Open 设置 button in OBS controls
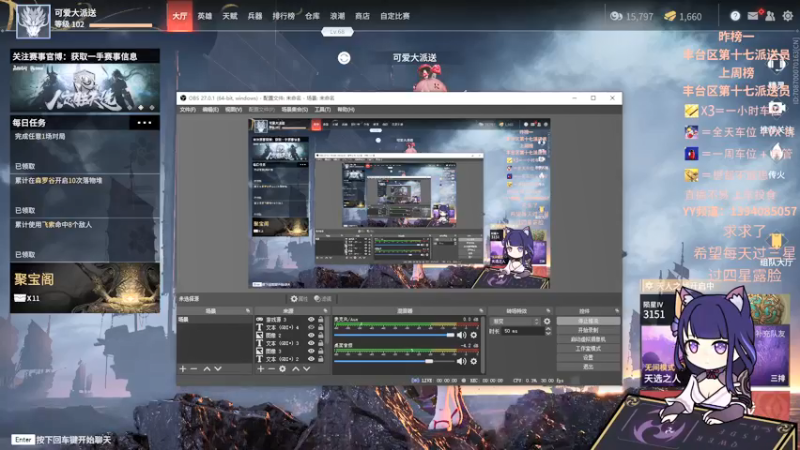This screenshot has height=450, width=800. tap(588, 358)
